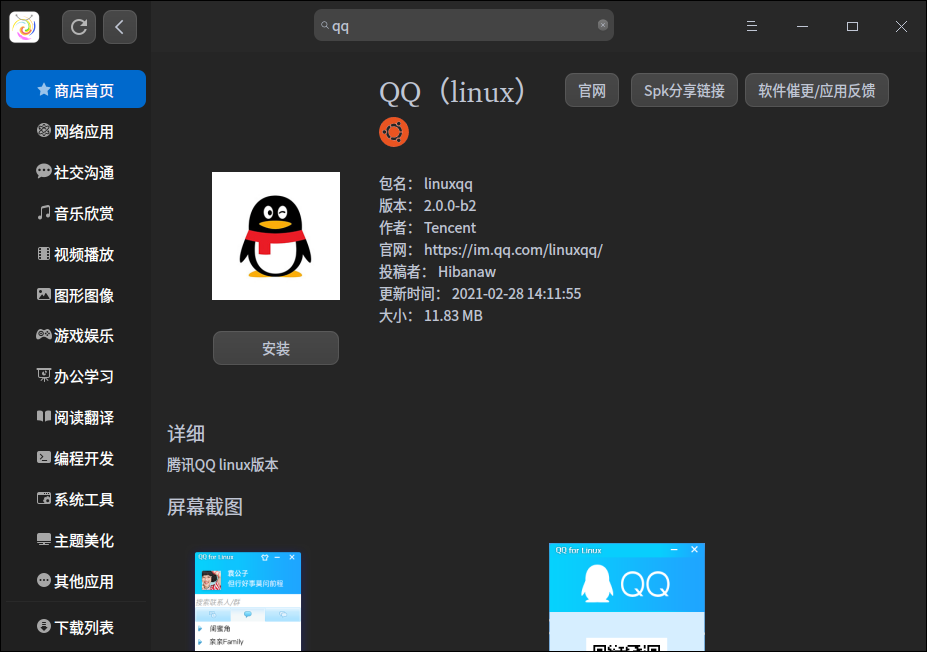Maximize the store window
This screenshot has height=652, width=927.
(852, 27)
